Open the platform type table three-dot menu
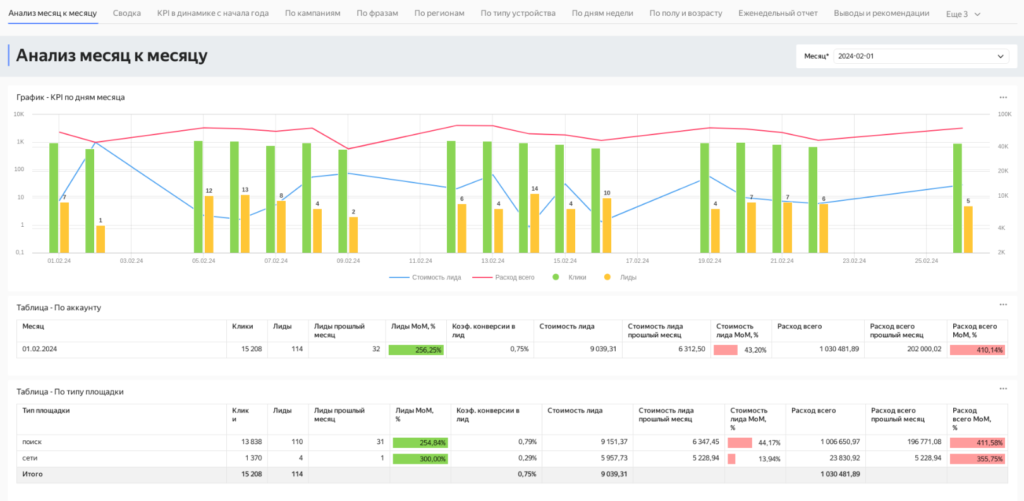This screenshot has width=1024, height=501. pos(1003,390)
